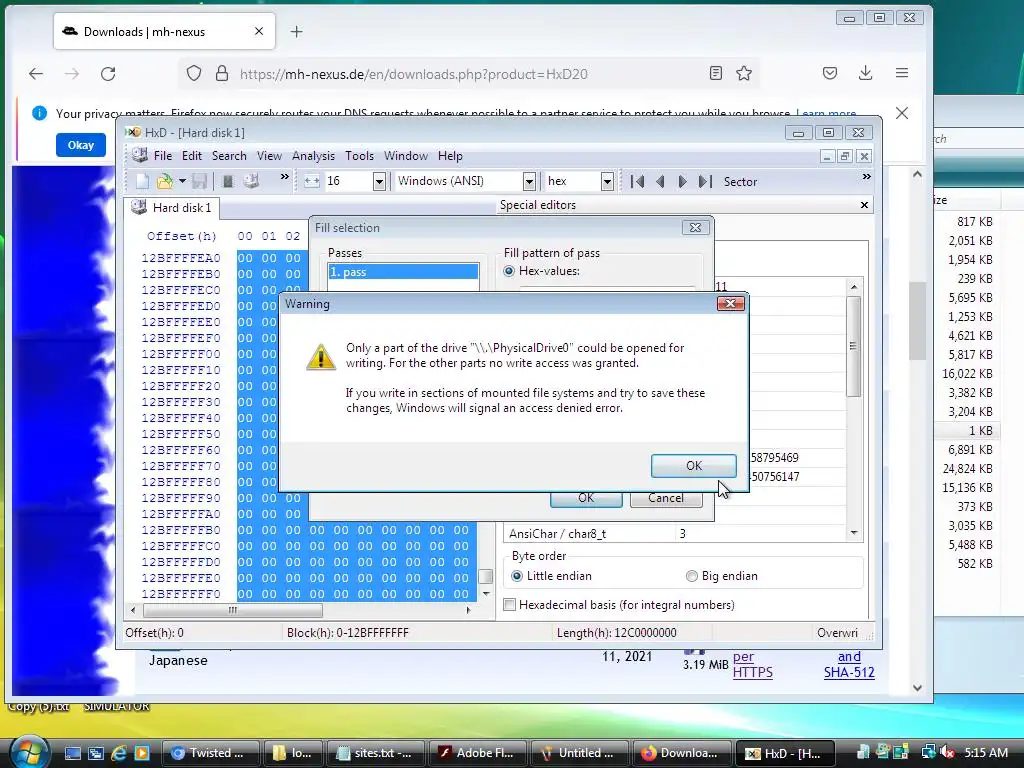Image resolution: width=1024 pixels, height=768 pixels.
Task: Click the Open disk icon in HxD toolbar
Action: pos(251,181)
